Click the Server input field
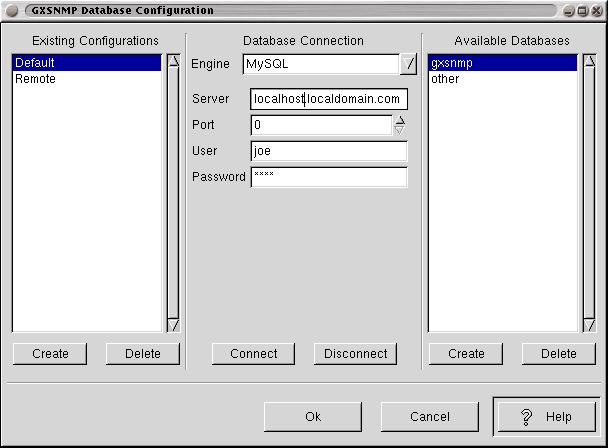 pyautogui.click(x=329, y=99)
